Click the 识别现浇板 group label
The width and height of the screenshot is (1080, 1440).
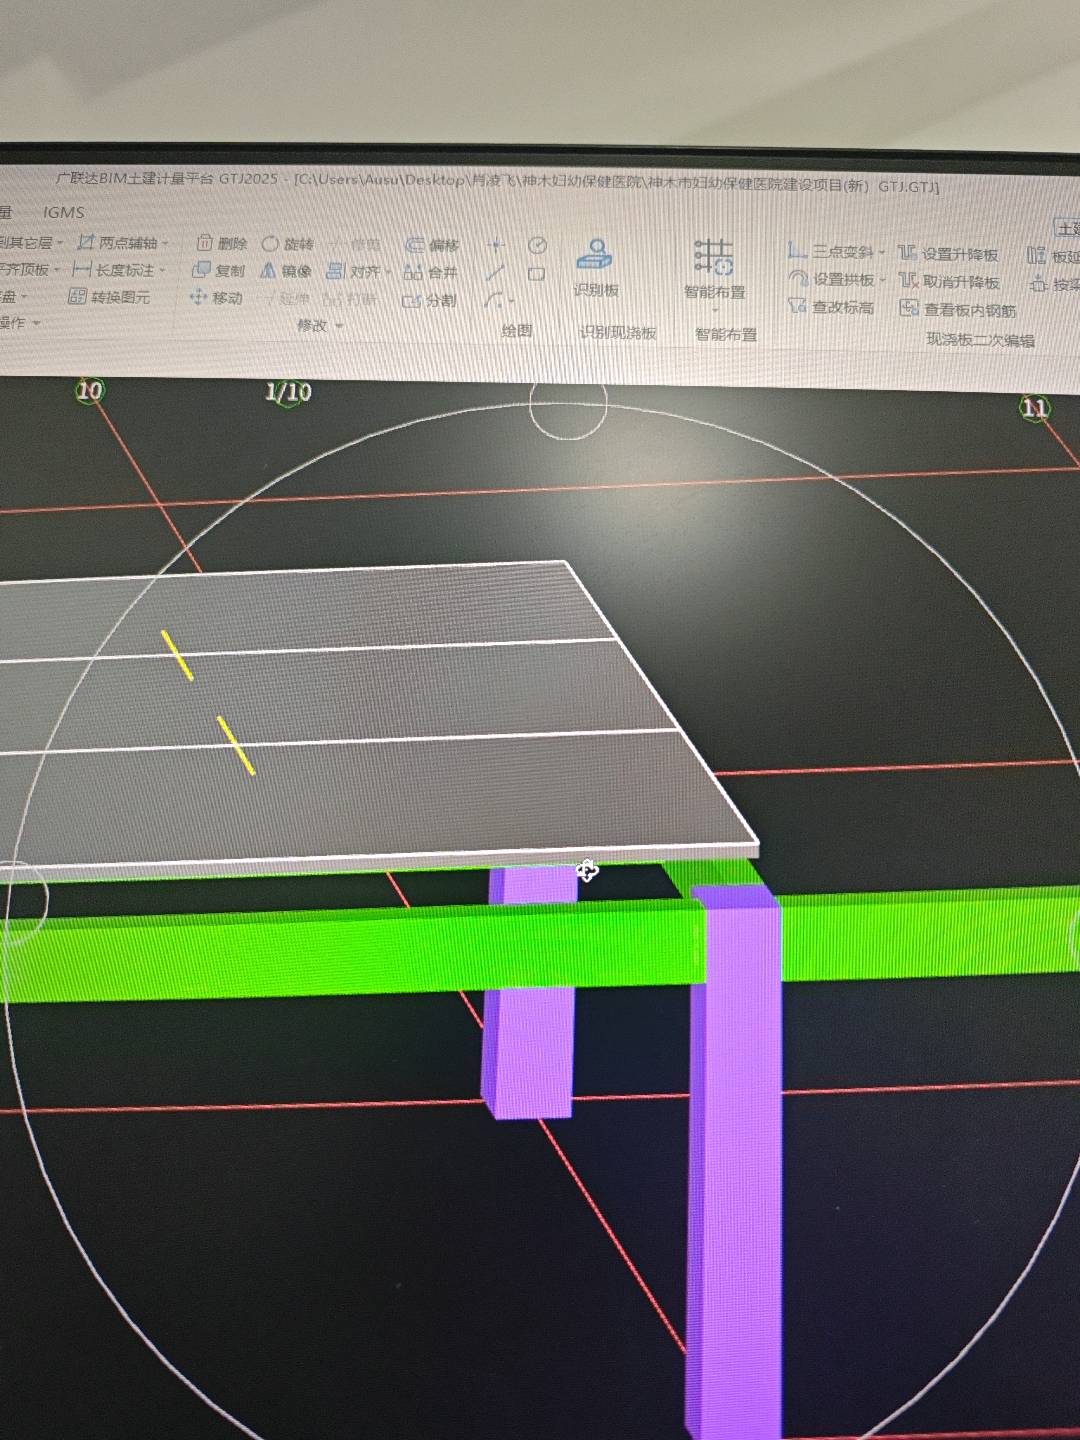point(617,333)
